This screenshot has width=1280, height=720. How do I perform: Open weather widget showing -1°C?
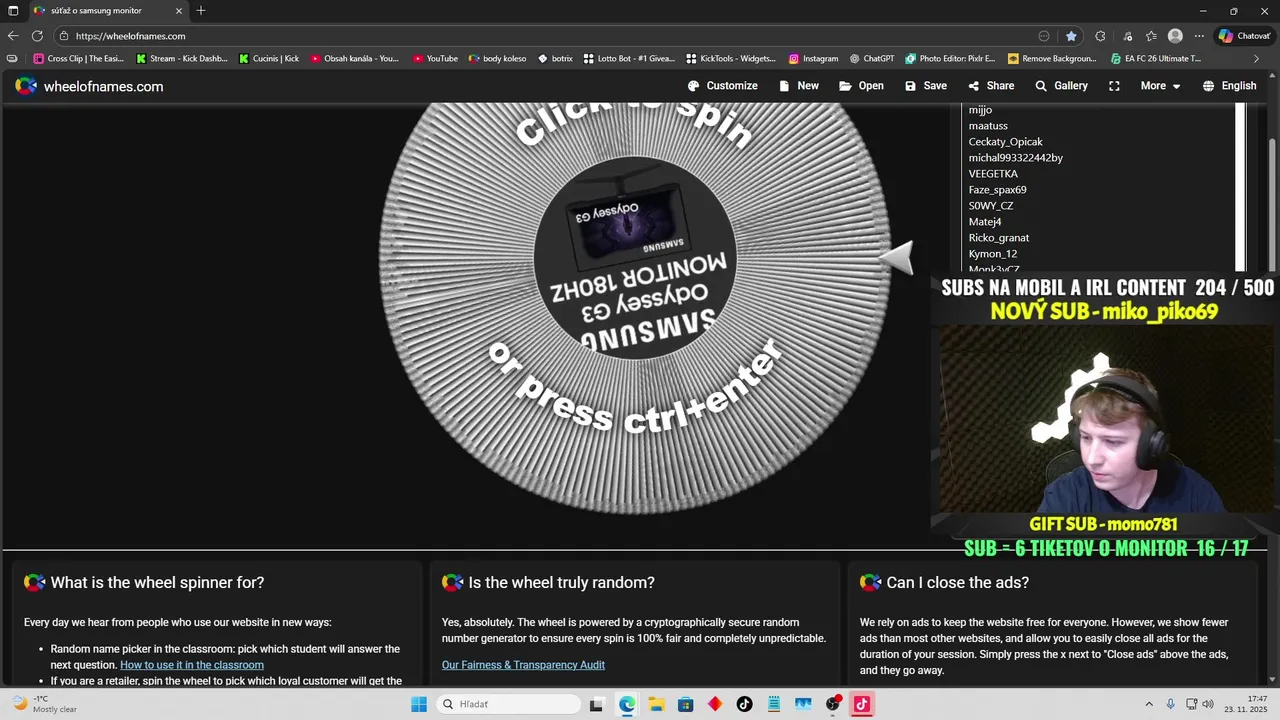(x=42, y=704)
